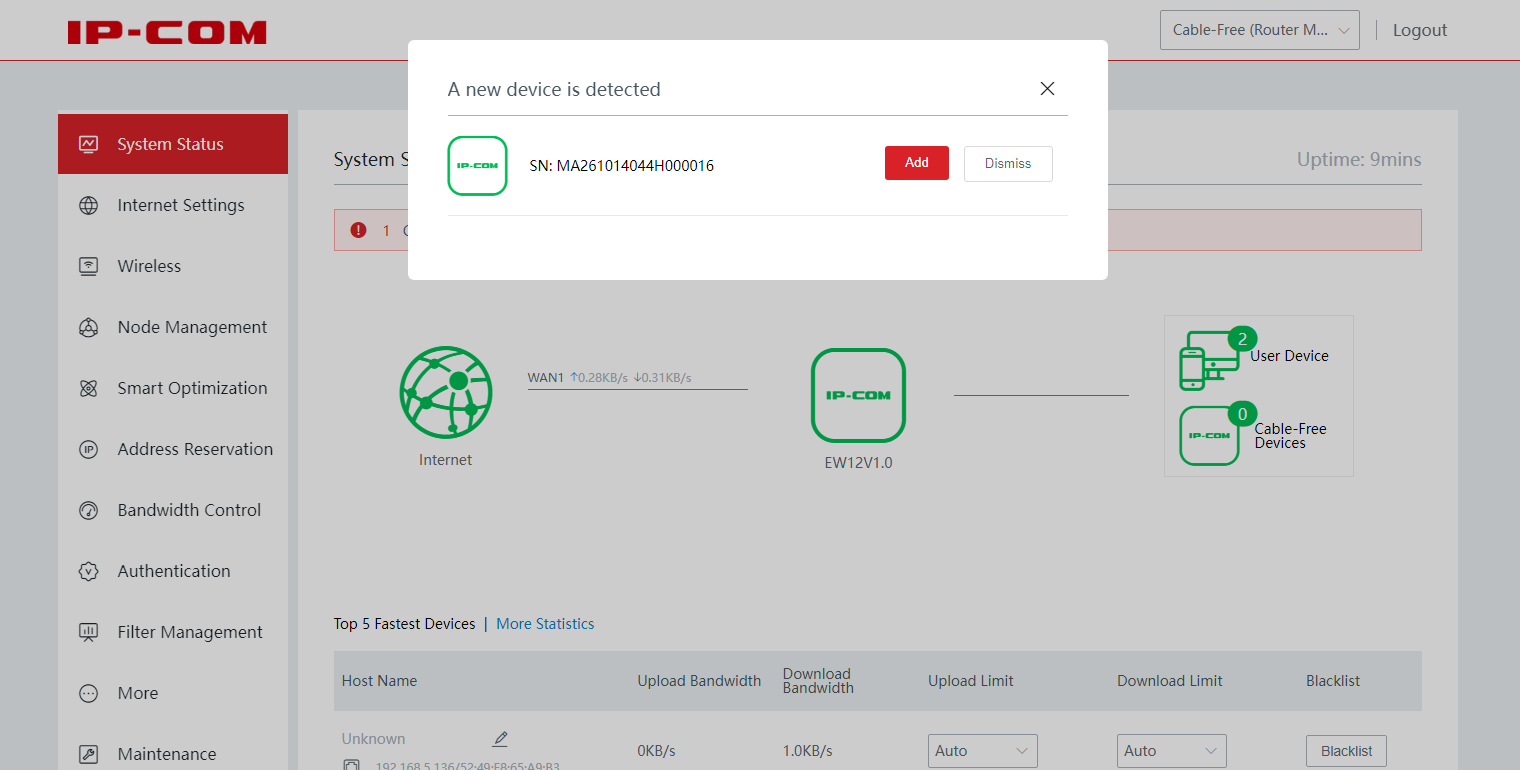The width and height of the screenshot is (1520, 770).
Task: Click the Authentication shield icon
Action: click(x=88, y=571)
